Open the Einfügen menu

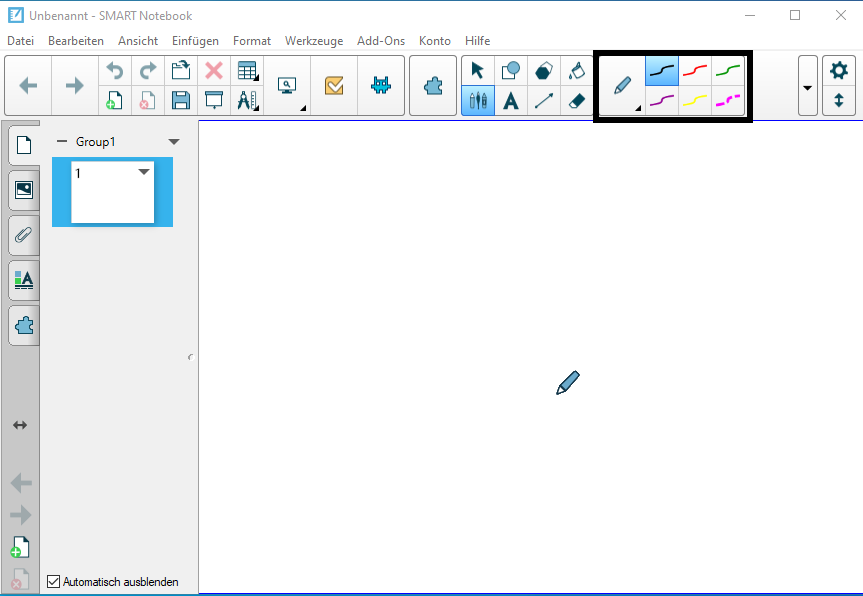(195, 41)
